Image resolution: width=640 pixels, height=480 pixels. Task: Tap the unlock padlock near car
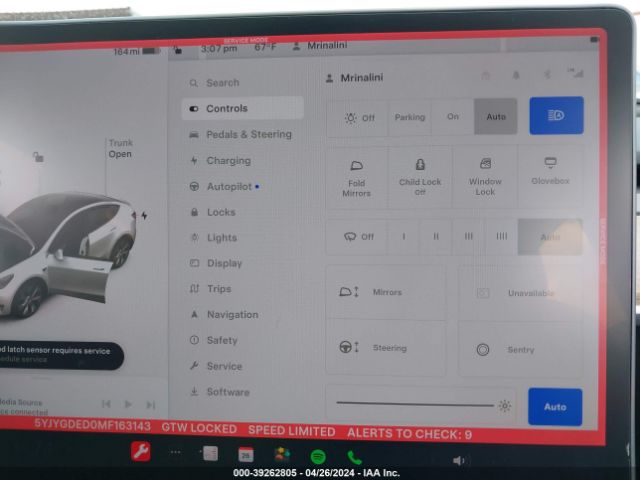(38, 157)
